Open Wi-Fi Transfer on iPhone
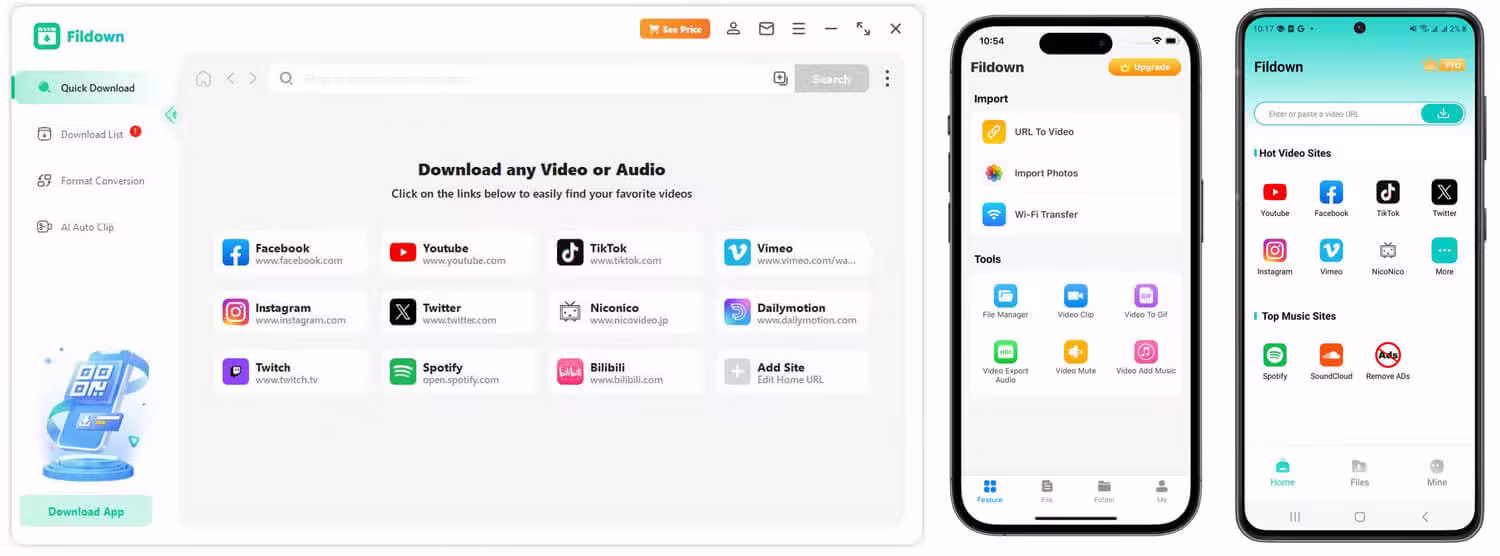The image size is (1500, 556). (1076, 214)
